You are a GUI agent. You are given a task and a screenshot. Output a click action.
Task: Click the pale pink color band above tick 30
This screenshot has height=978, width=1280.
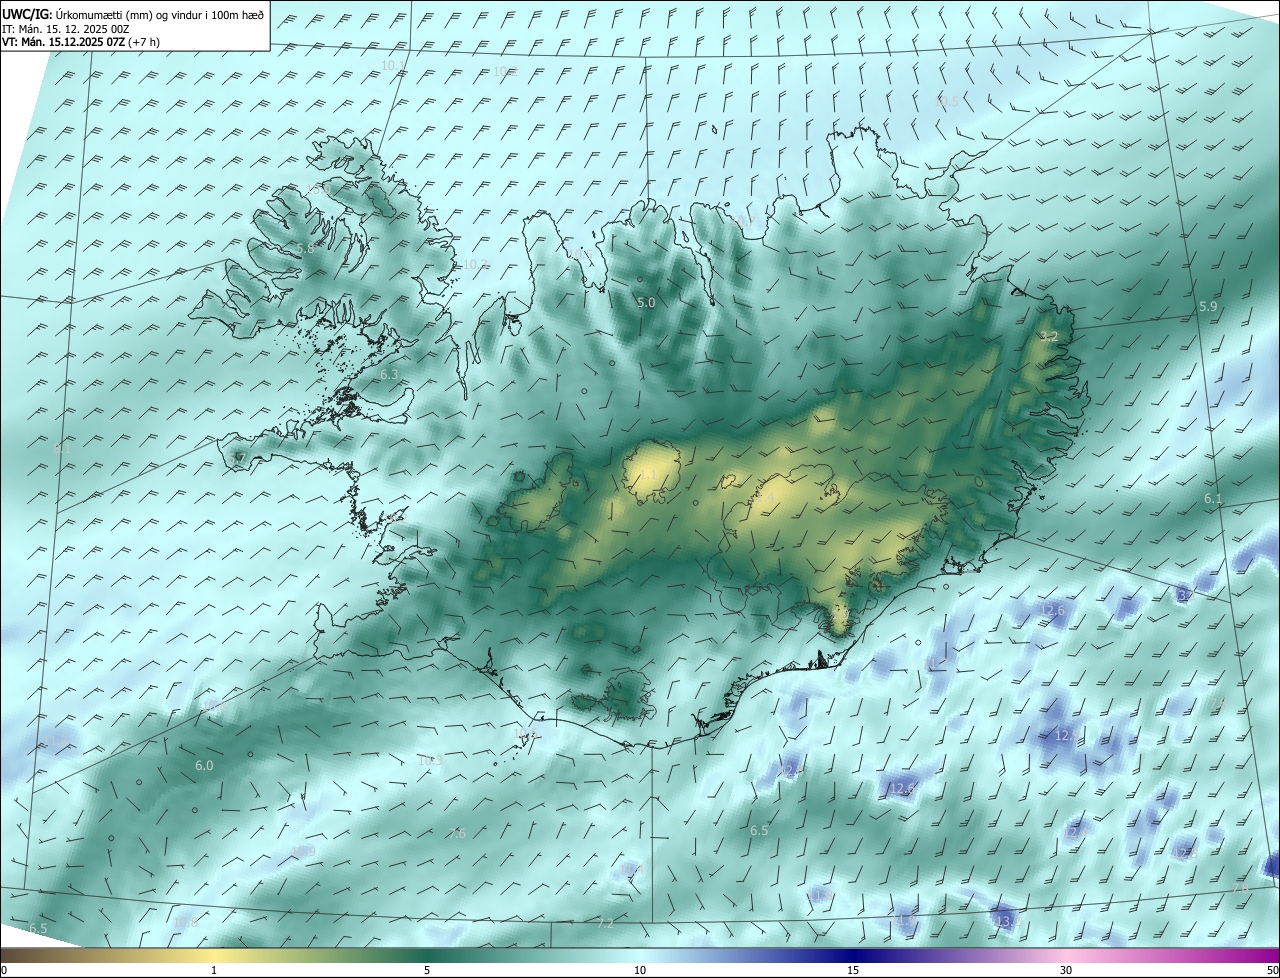coord(1066,954)
